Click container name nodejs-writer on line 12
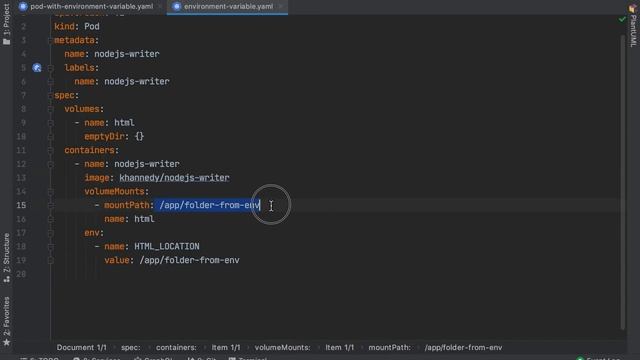This screenshot has height=360, width=640. [x=147, y=164]
